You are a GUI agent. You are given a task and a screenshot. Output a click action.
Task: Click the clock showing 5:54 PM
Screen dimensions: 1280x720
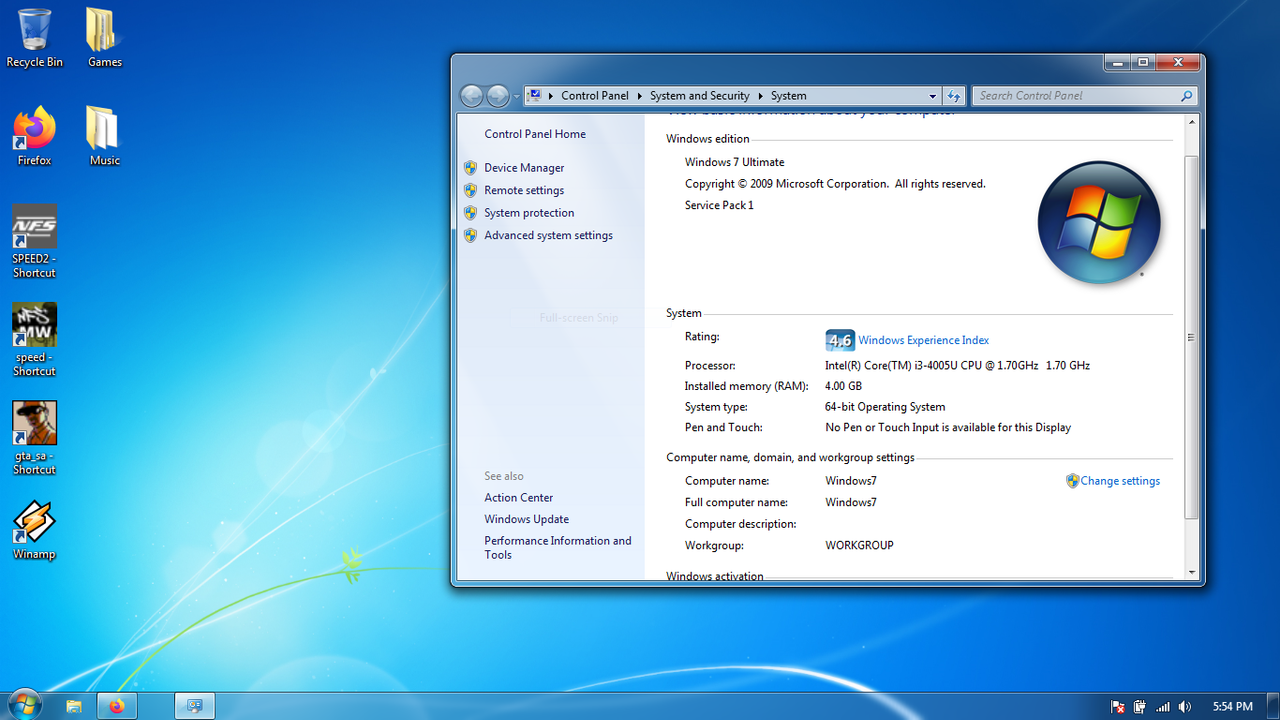point(1232,707)
